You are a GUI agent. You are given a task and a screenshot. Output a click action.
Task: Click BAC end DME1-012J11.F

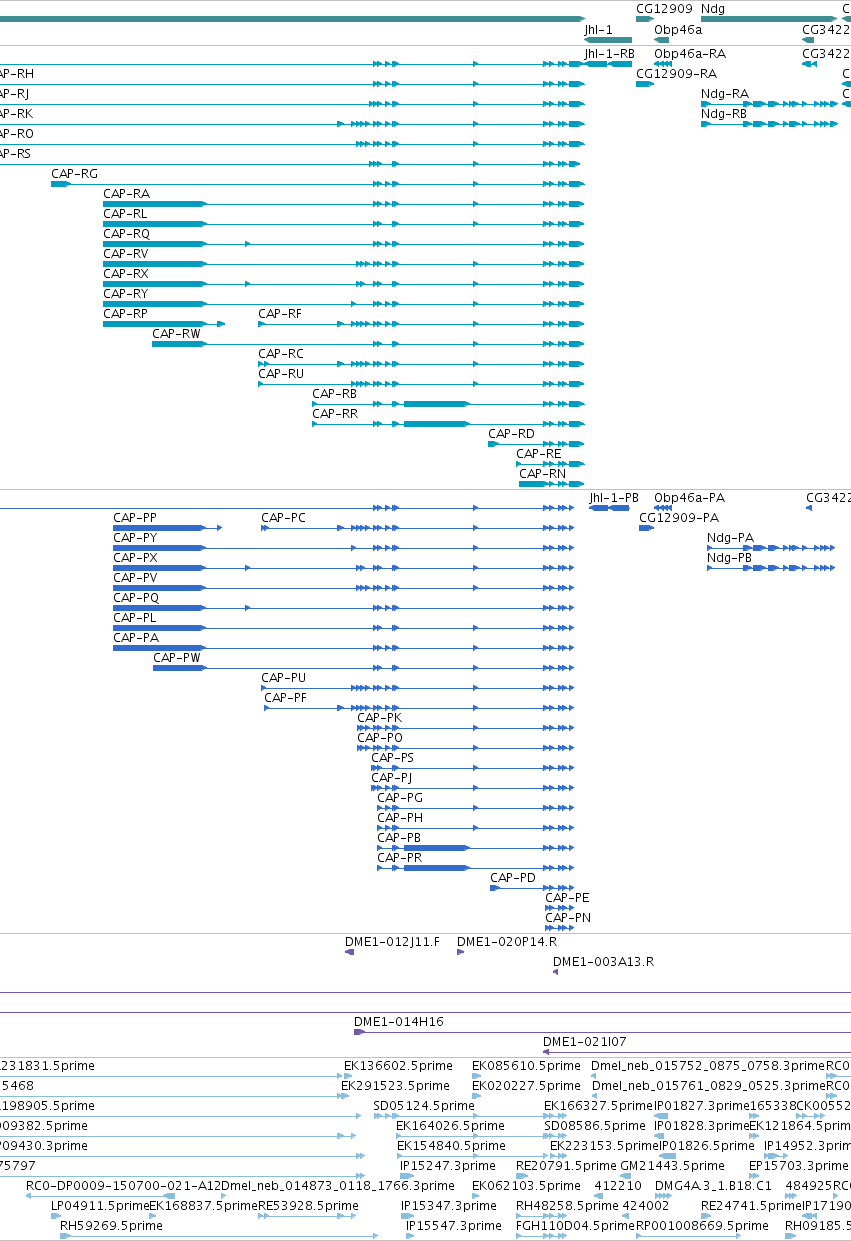[392, 941]
